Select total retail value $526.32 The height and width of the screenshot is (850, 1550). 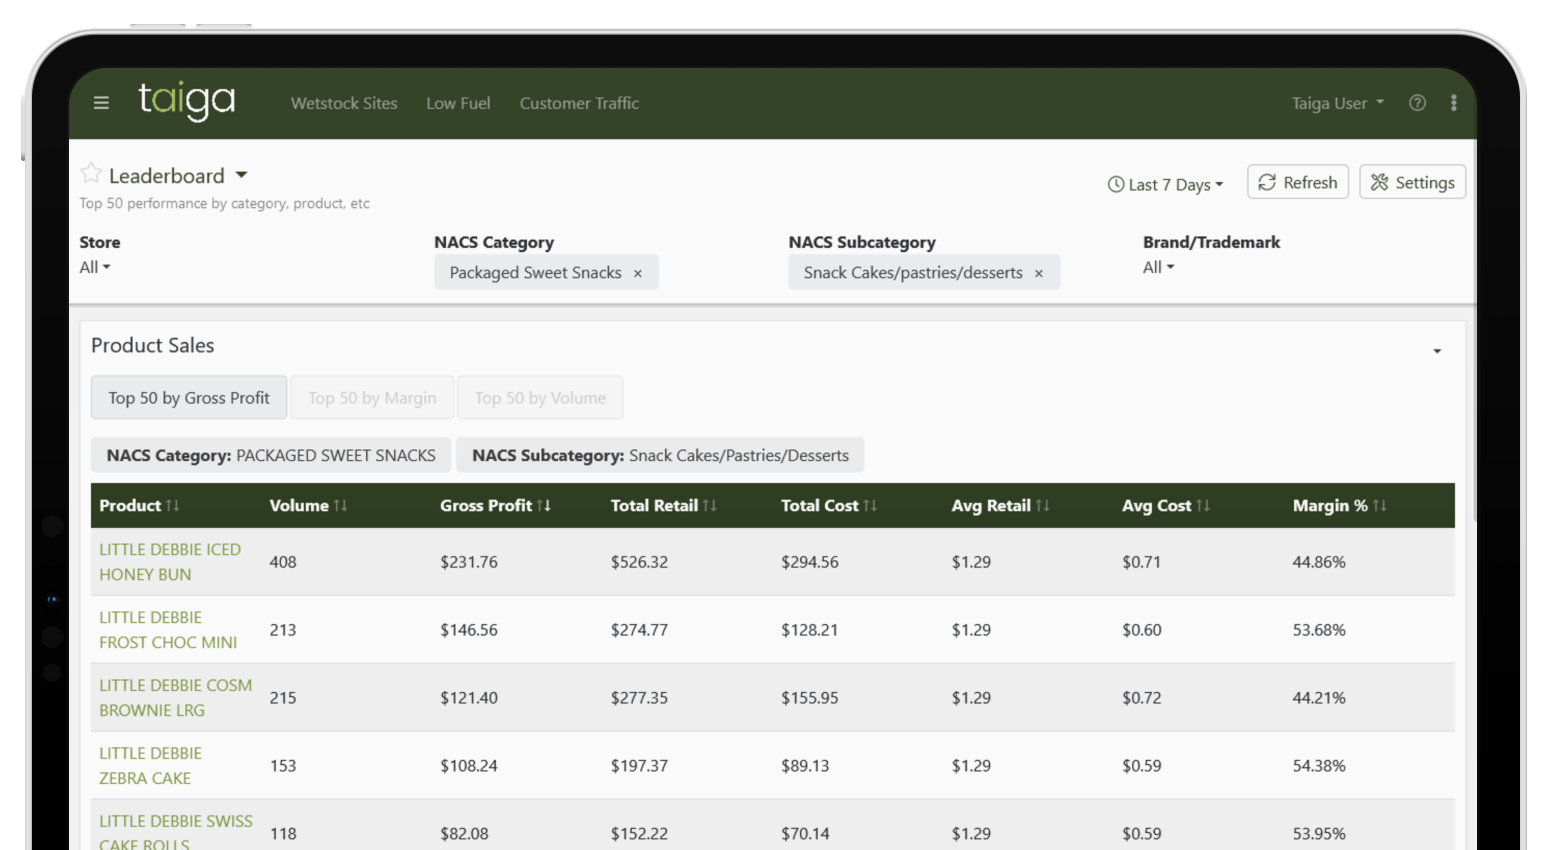[x=639, y=562]
